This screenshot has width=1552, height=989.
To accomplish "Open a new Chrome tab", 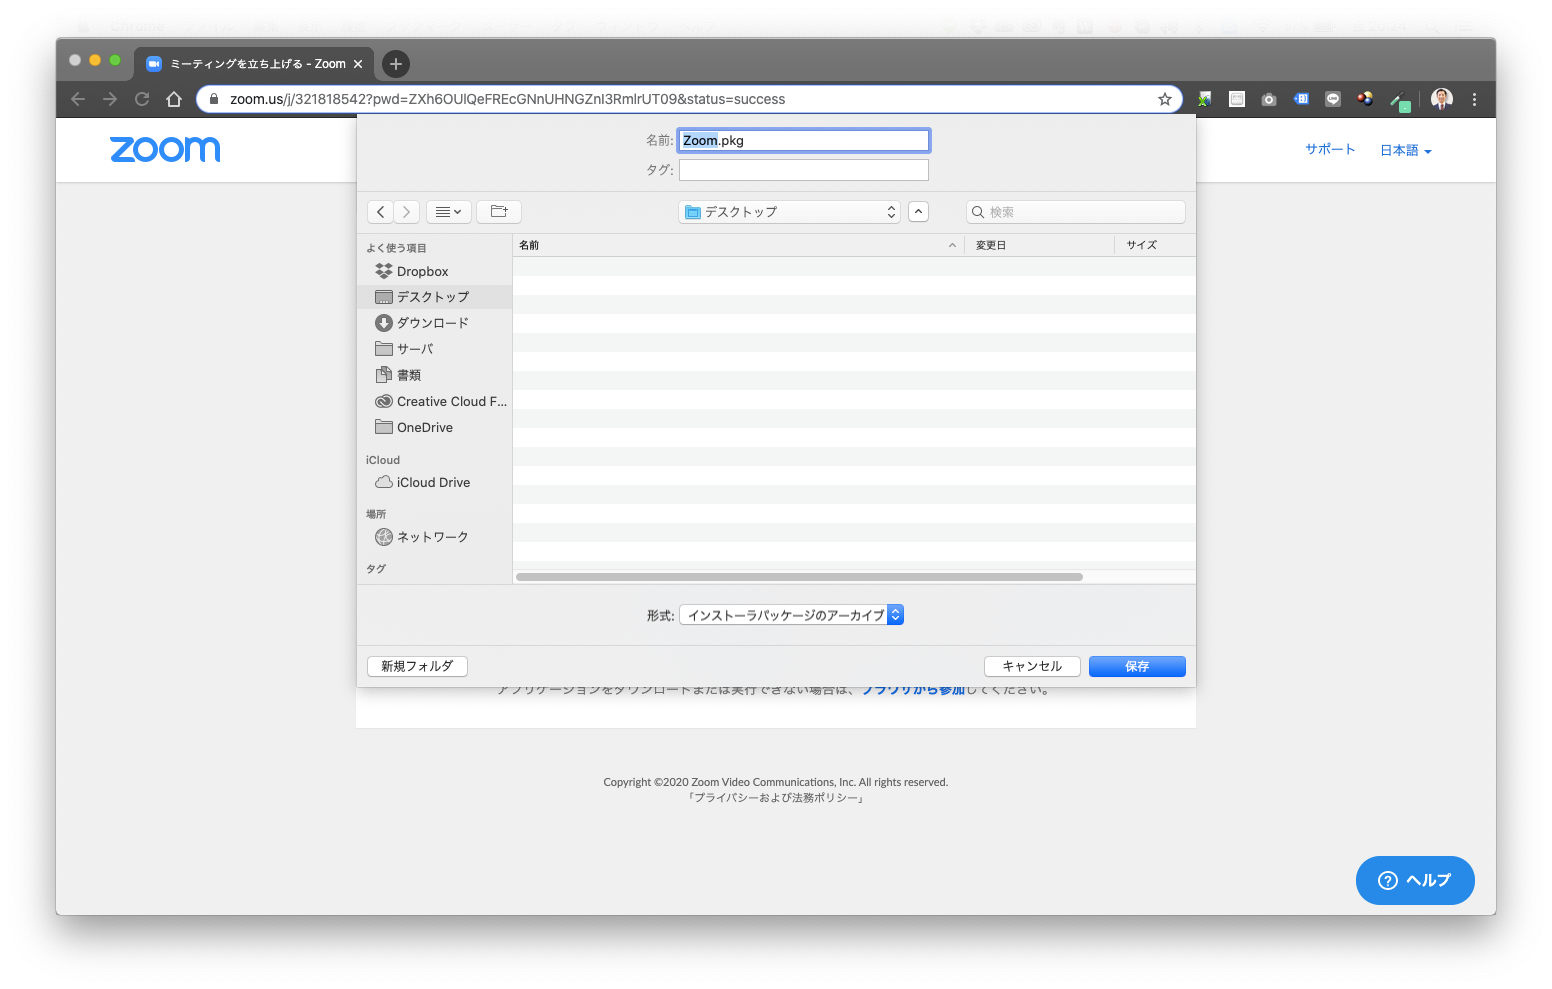I will (396, 64).
